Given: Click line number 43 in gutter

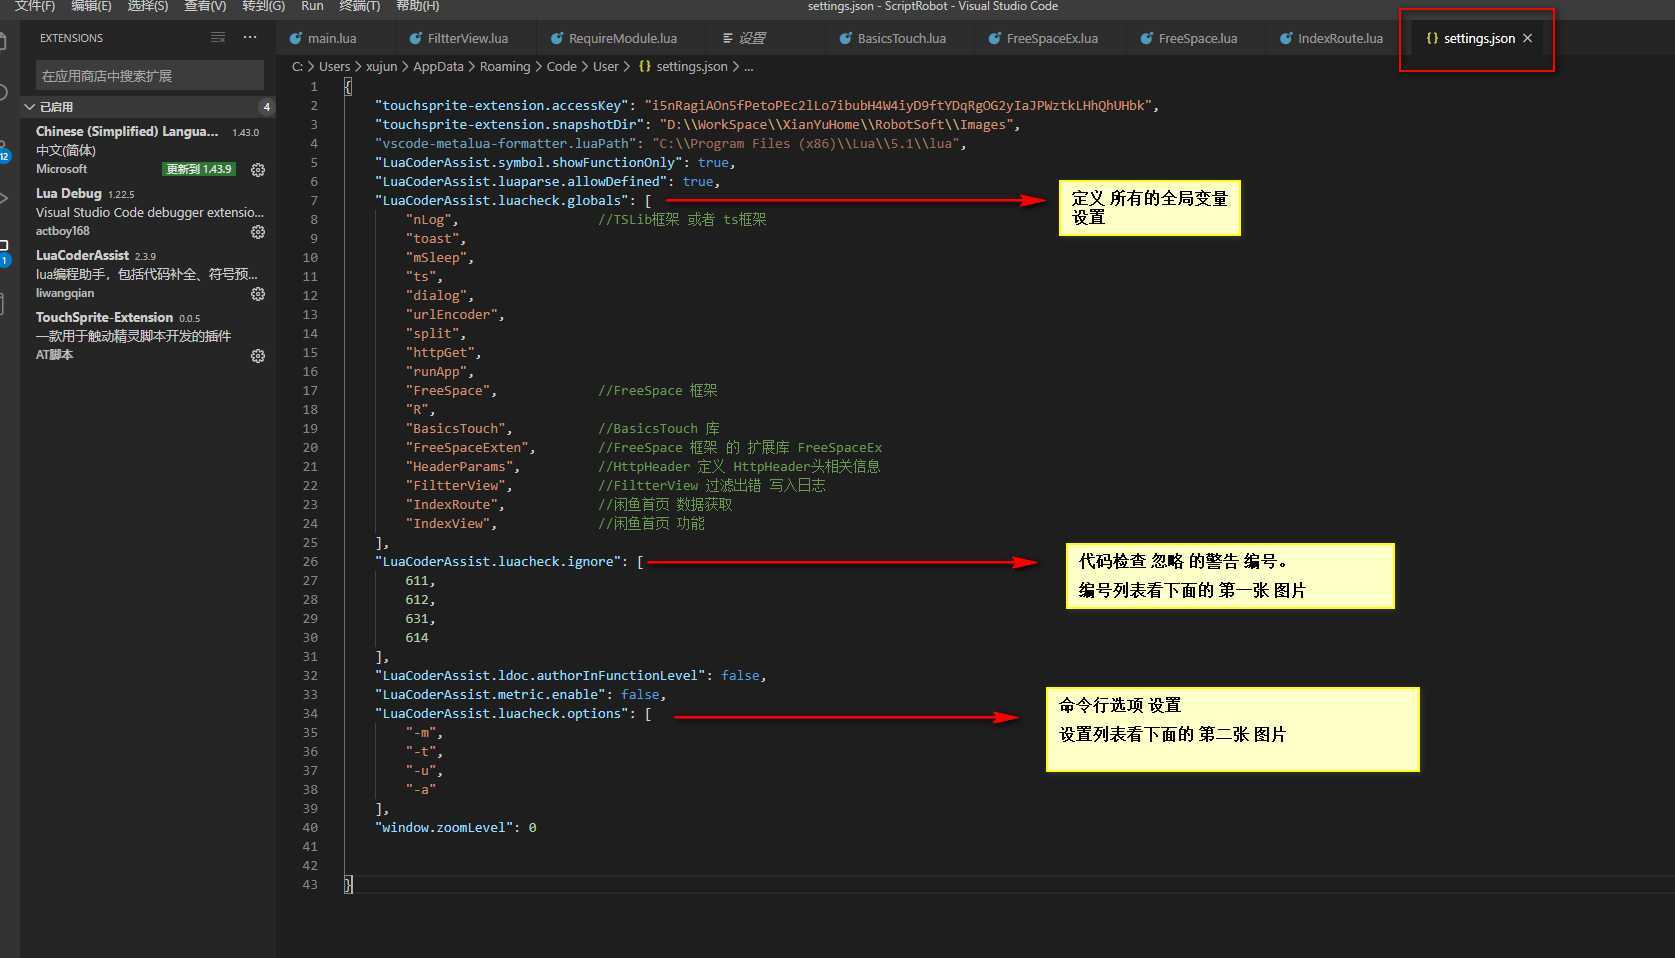Looking at the screenshot, I should click(x=310, y=884).
